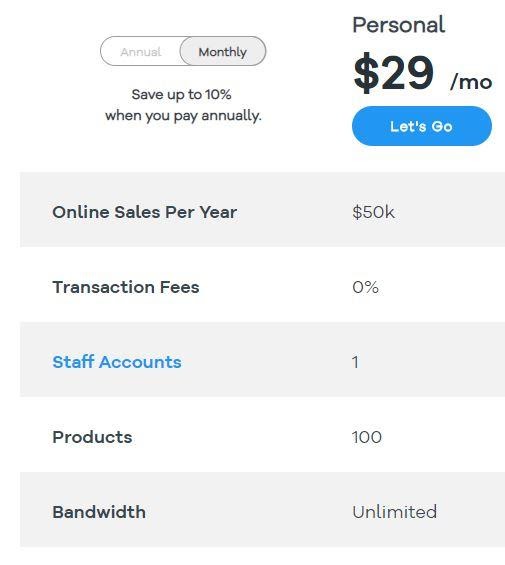
Task: Click the Products row label
Action: pyautogui.click(x=92, y=437)
